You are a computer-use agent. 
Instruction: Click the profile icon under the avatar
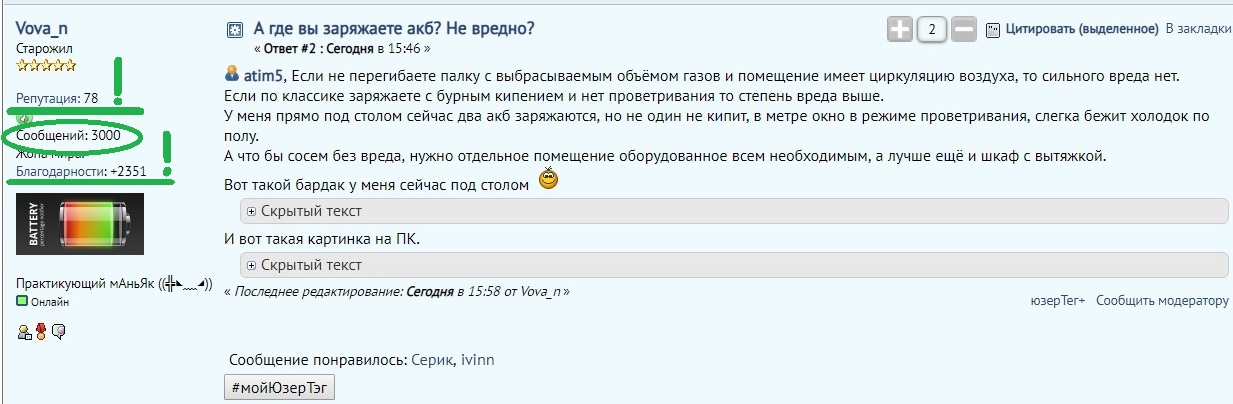tap(24, 332)
